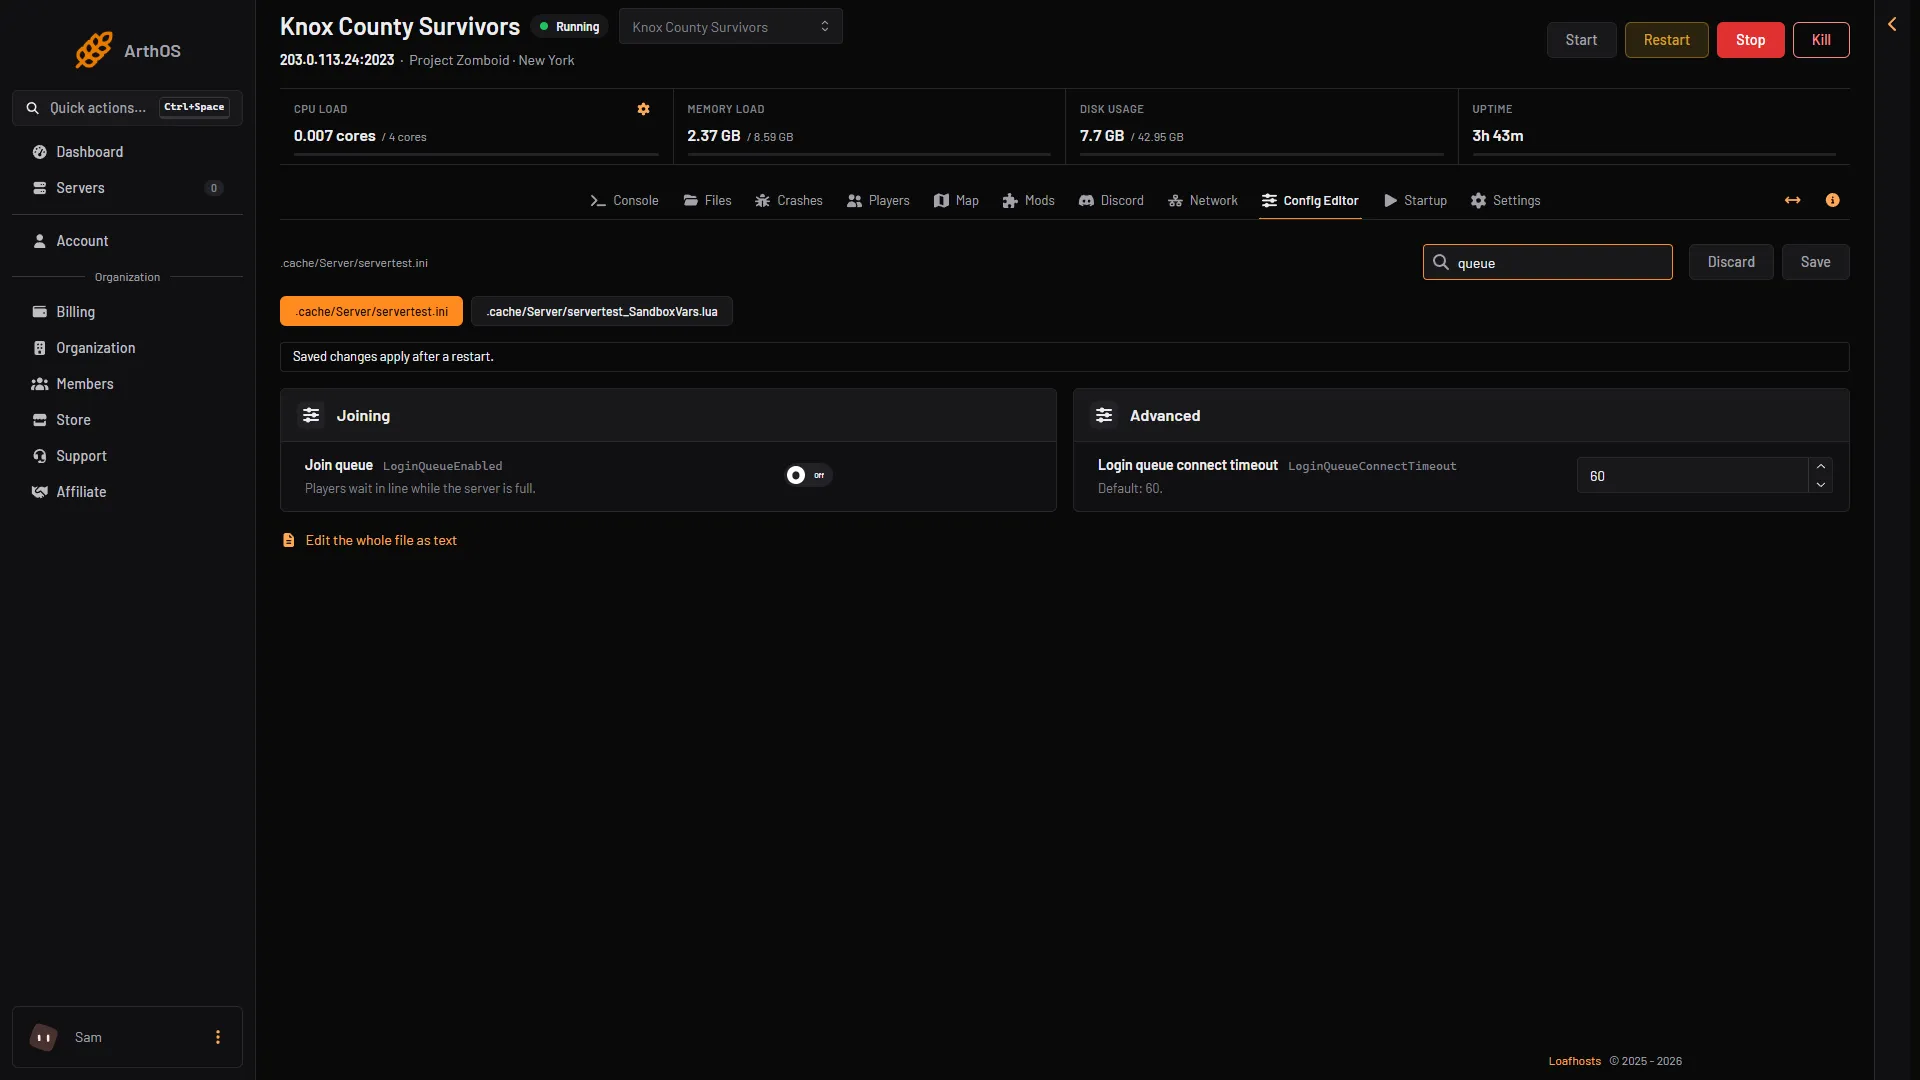The width and height of the screenshot is (1920, 1080).
Task: Switch to the Crashes tab
Action: pyautogui.click(x=789, y=201)
